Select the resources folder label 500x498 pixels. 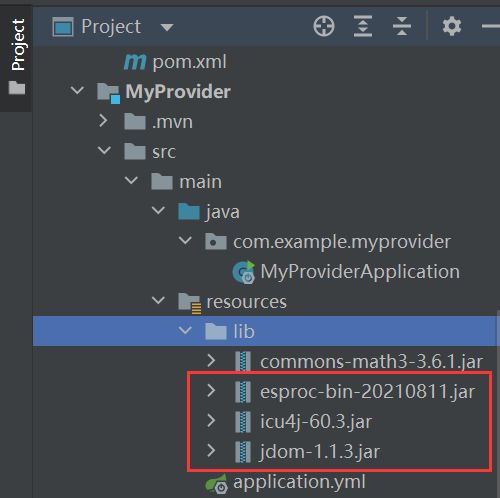pos(246,302)
